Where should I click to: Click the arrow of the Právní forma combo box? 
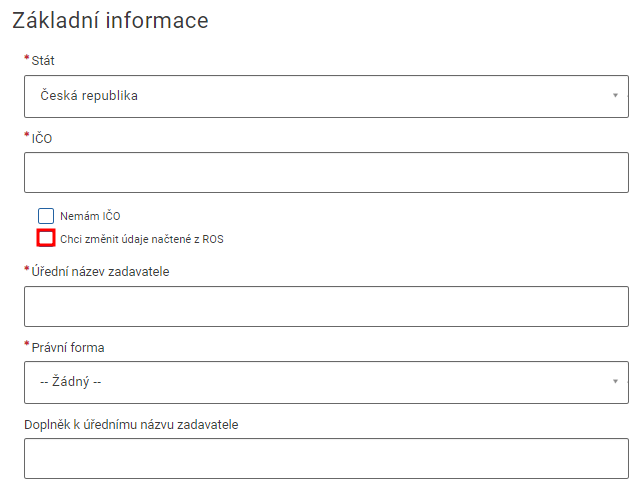[615, 382]
